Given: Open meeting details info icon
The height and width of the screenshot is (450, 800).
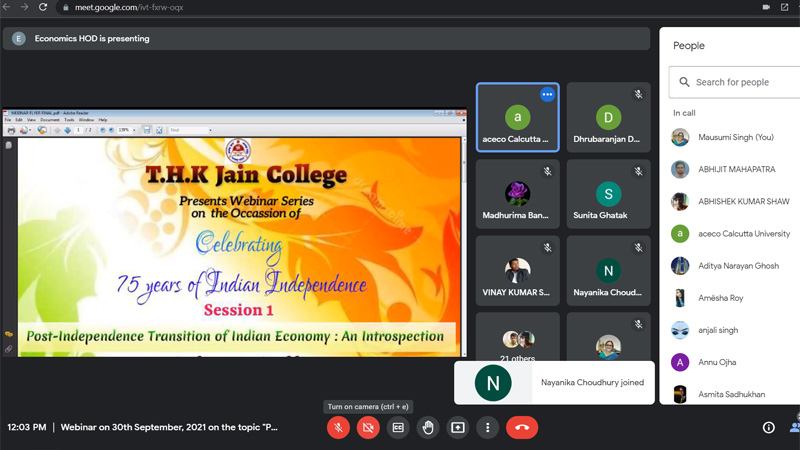Looking at the screenshot, I should [x=768, y=428].
